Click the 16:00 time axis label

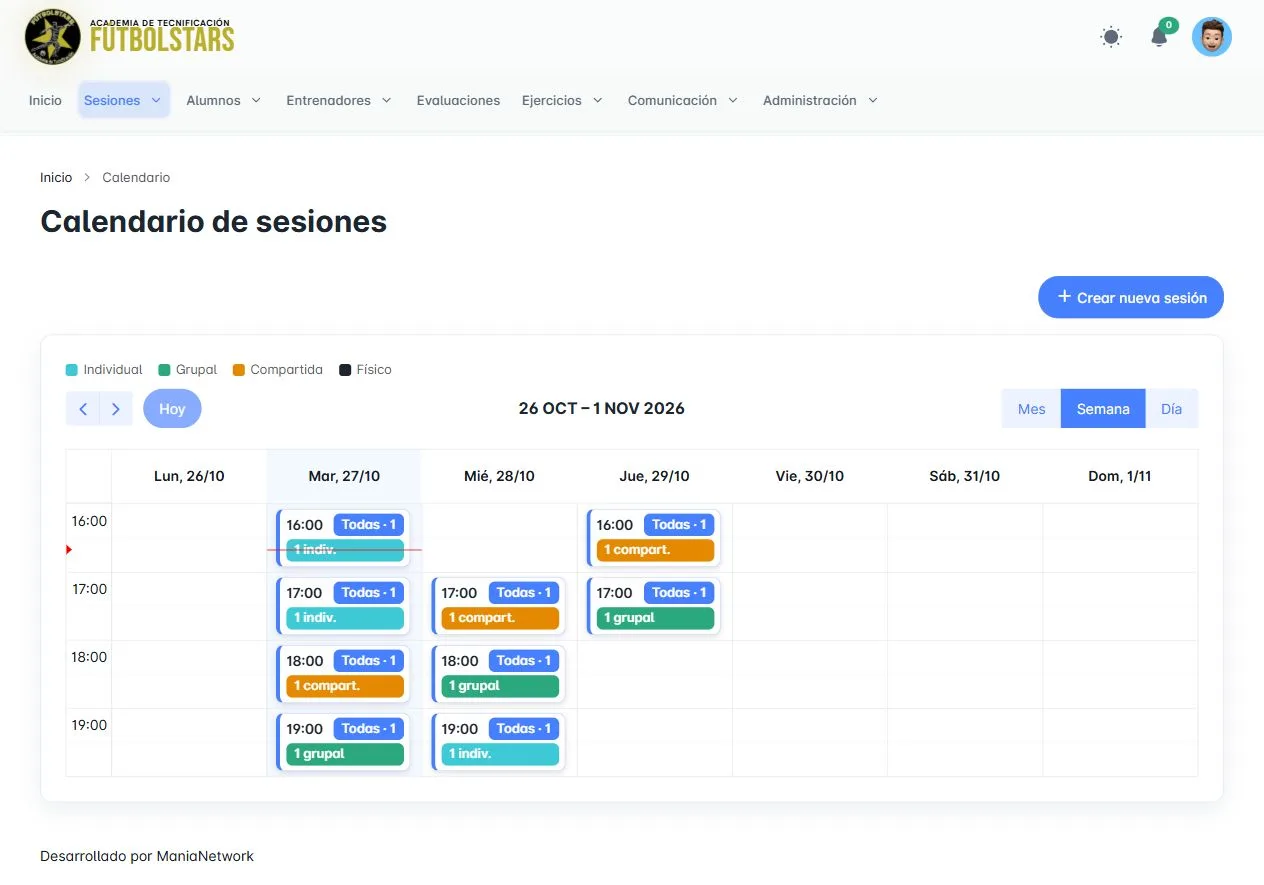click(89, 521)
